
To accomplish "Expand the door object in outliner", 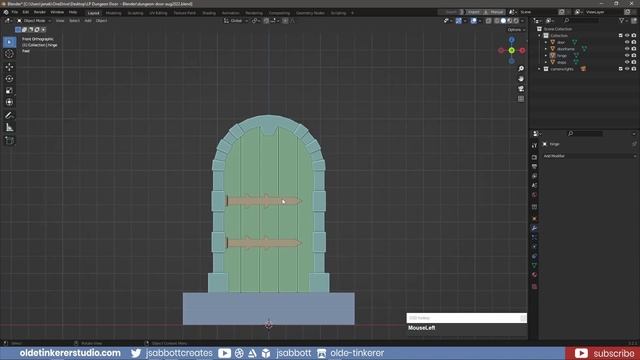I will pos(546,42).
